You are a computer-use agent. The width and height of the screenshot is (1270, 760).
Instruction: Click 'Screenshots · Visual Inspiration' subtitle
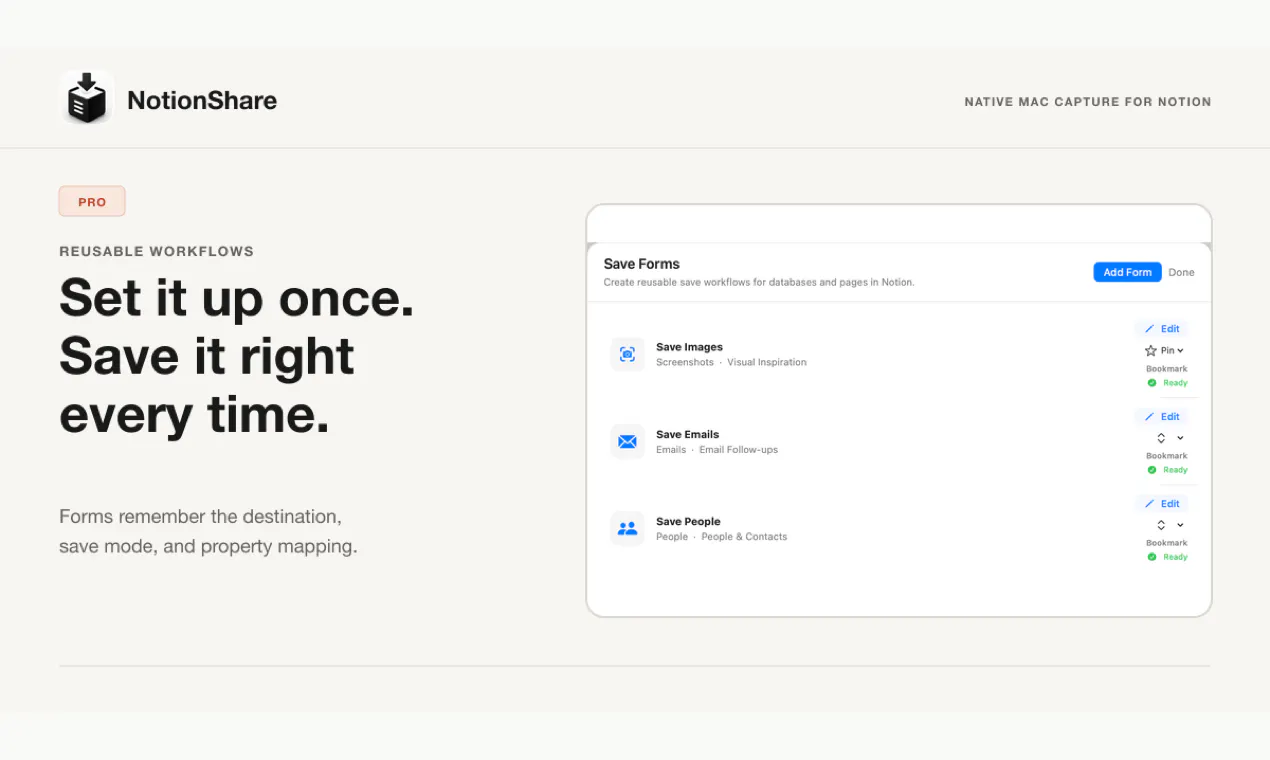tap(731, 362)
